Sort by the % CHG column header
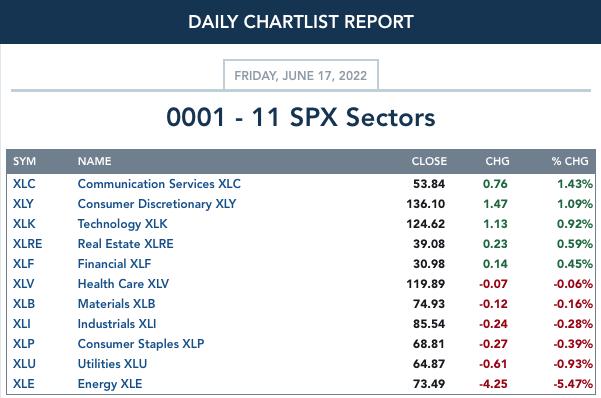601x398 pixels. pyautogui.click(x=570, y=161)
